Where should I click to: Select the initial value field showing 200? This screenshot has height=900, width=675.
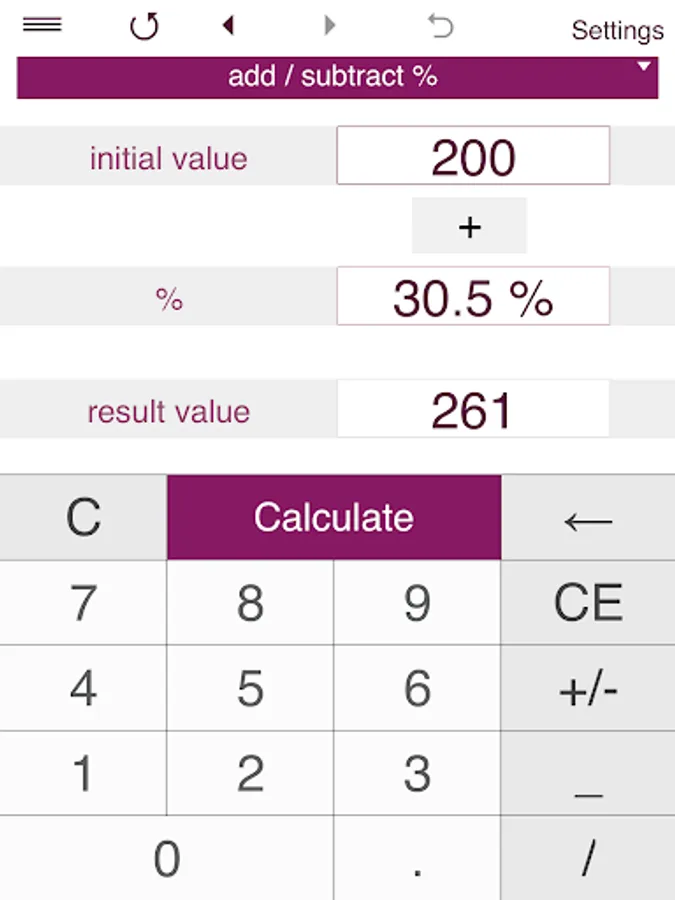click(x=473, y=156)
